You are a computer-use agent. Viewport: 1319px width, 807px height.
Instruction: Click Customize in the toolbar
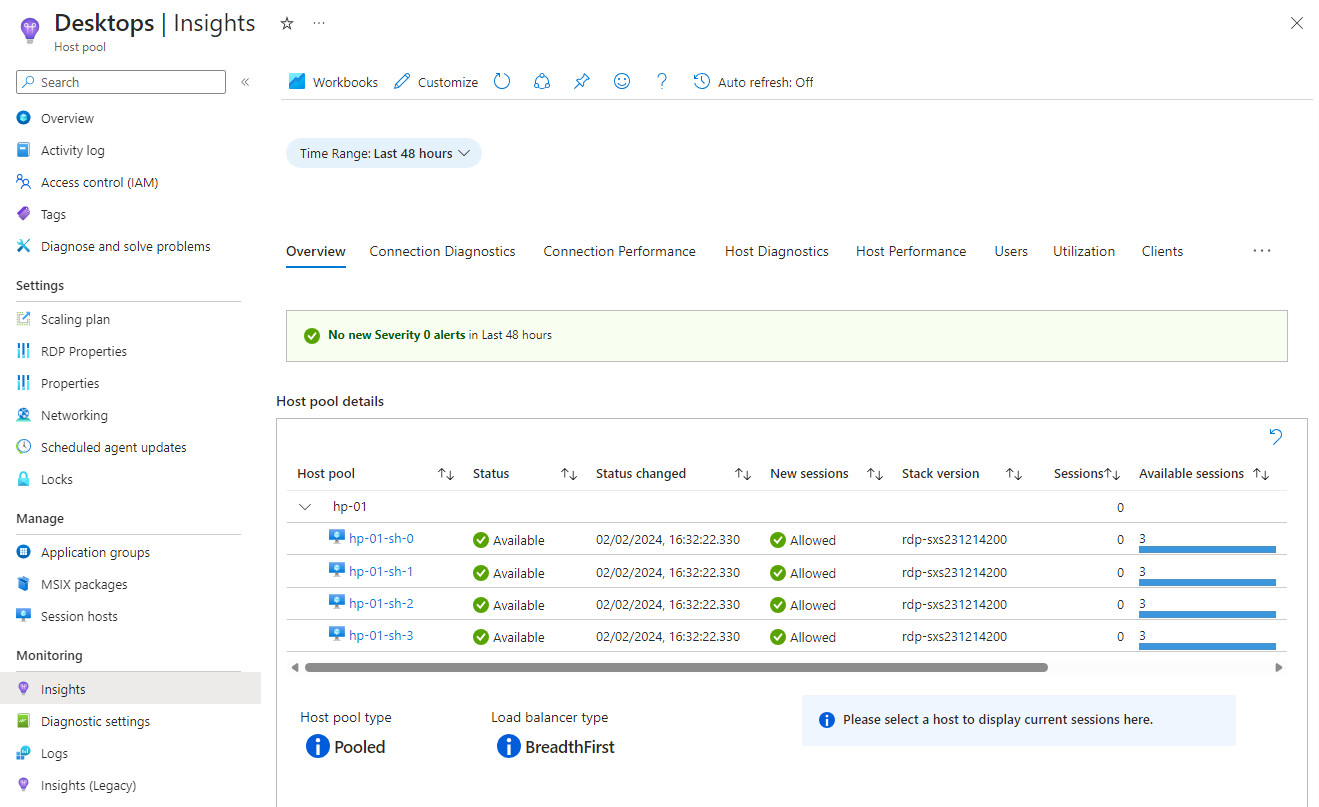(x=436, y=82)
